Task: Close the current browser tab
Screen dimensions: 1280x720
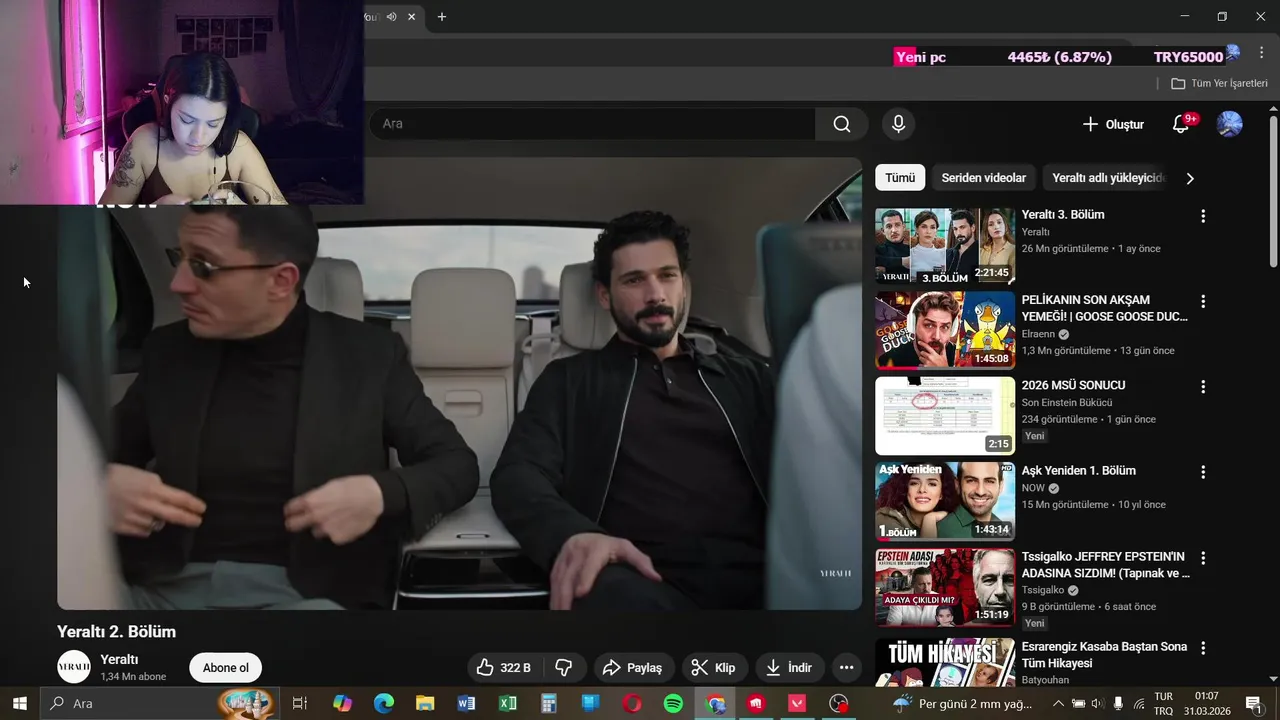Action: click(x=411, y=17)
